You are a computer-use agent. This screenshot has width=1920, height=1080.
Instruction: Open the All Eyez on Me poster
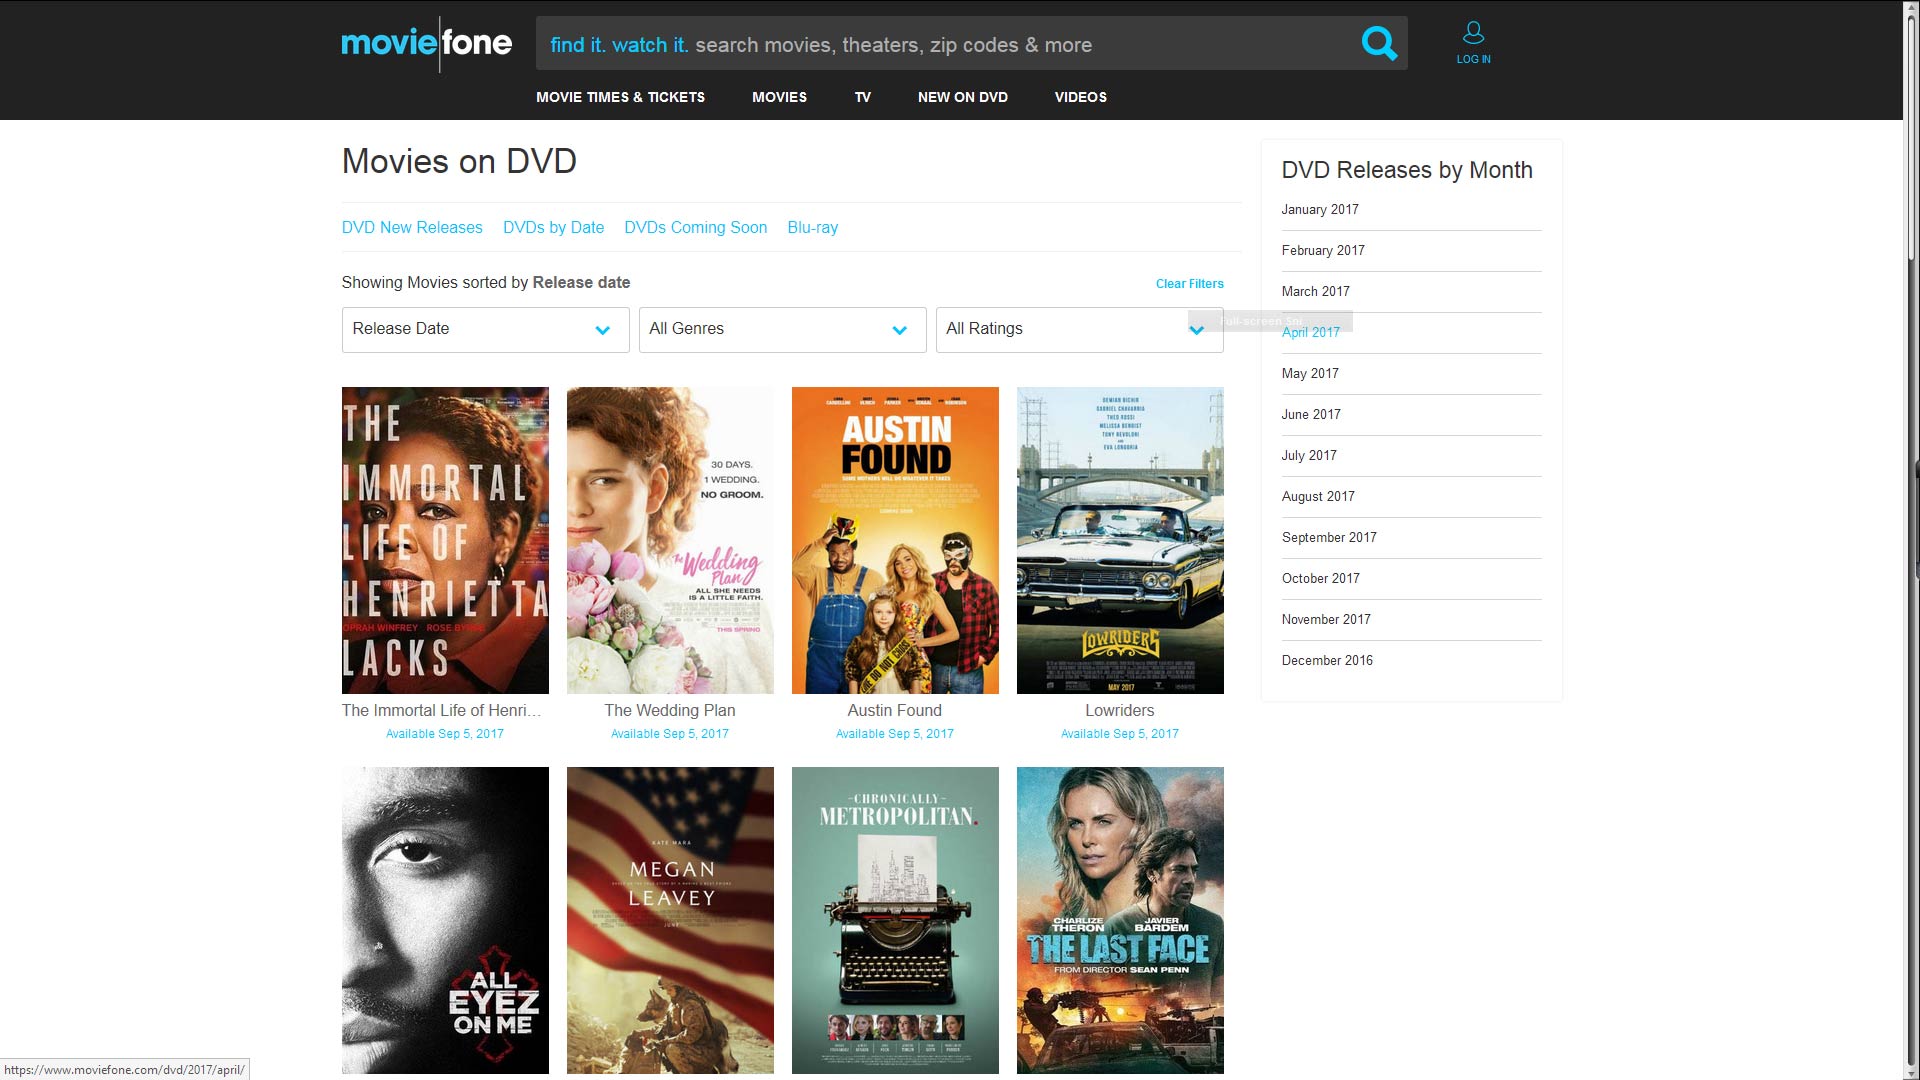pos(445,920)
